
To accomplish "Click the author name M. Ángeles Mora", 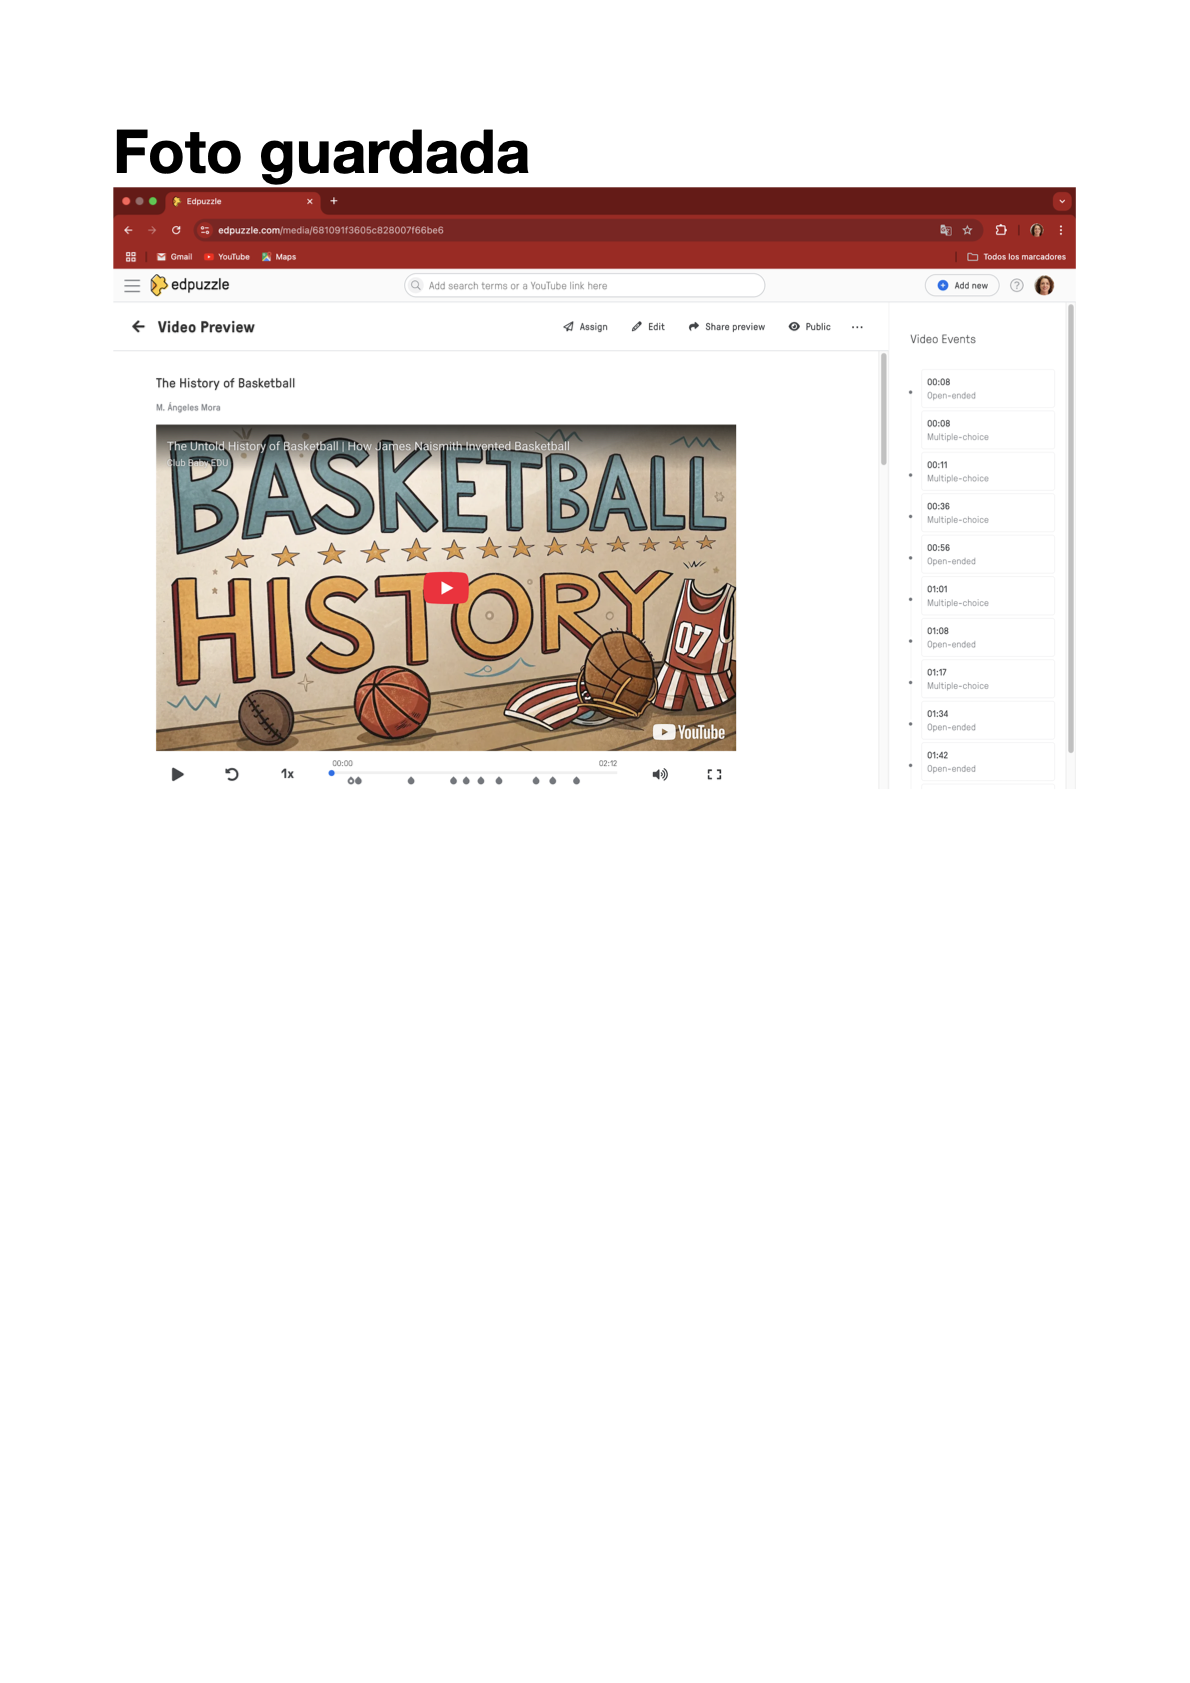I will tap(188, 408).
